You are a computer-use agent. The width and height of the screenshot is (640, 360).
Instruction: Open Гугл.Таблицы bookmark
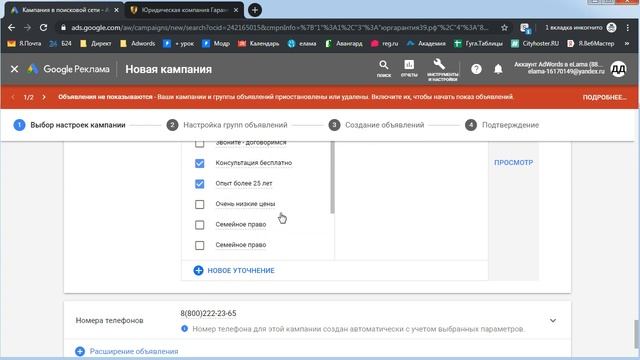click(478, 43)
